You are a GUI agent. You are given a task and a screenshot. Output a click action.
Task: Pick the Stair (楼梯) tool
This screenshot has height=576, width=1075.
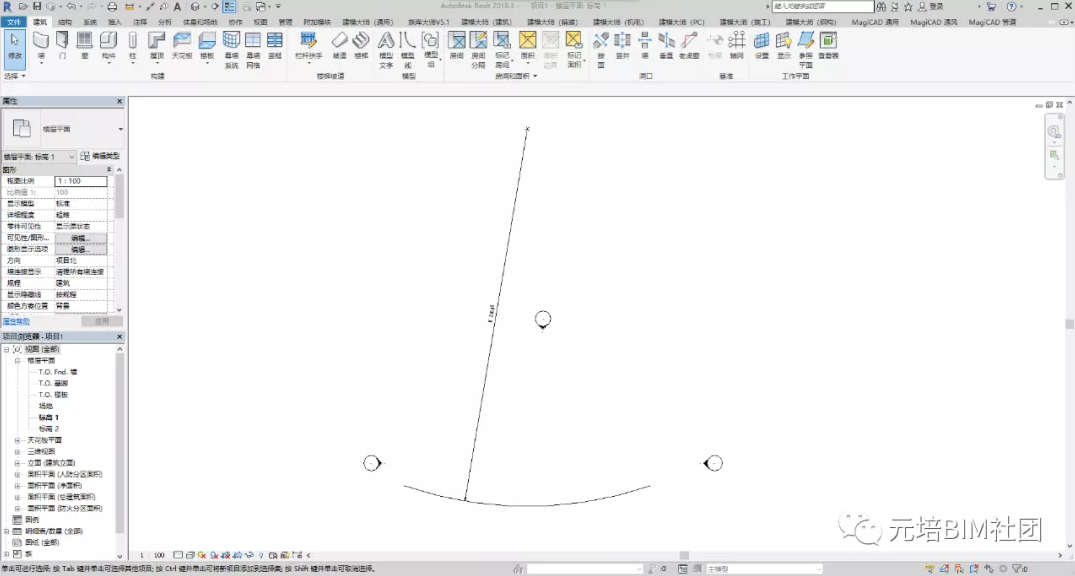click(x=361, y=45)
